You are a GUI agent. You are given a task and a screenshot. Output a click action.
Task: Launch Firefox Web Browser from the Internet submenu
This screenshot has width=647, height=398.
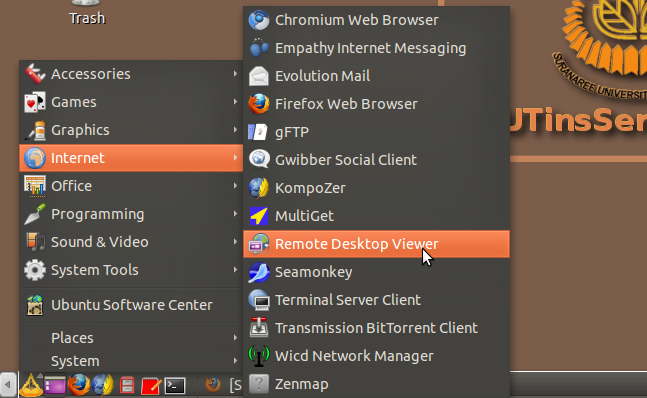pos(376,104)
